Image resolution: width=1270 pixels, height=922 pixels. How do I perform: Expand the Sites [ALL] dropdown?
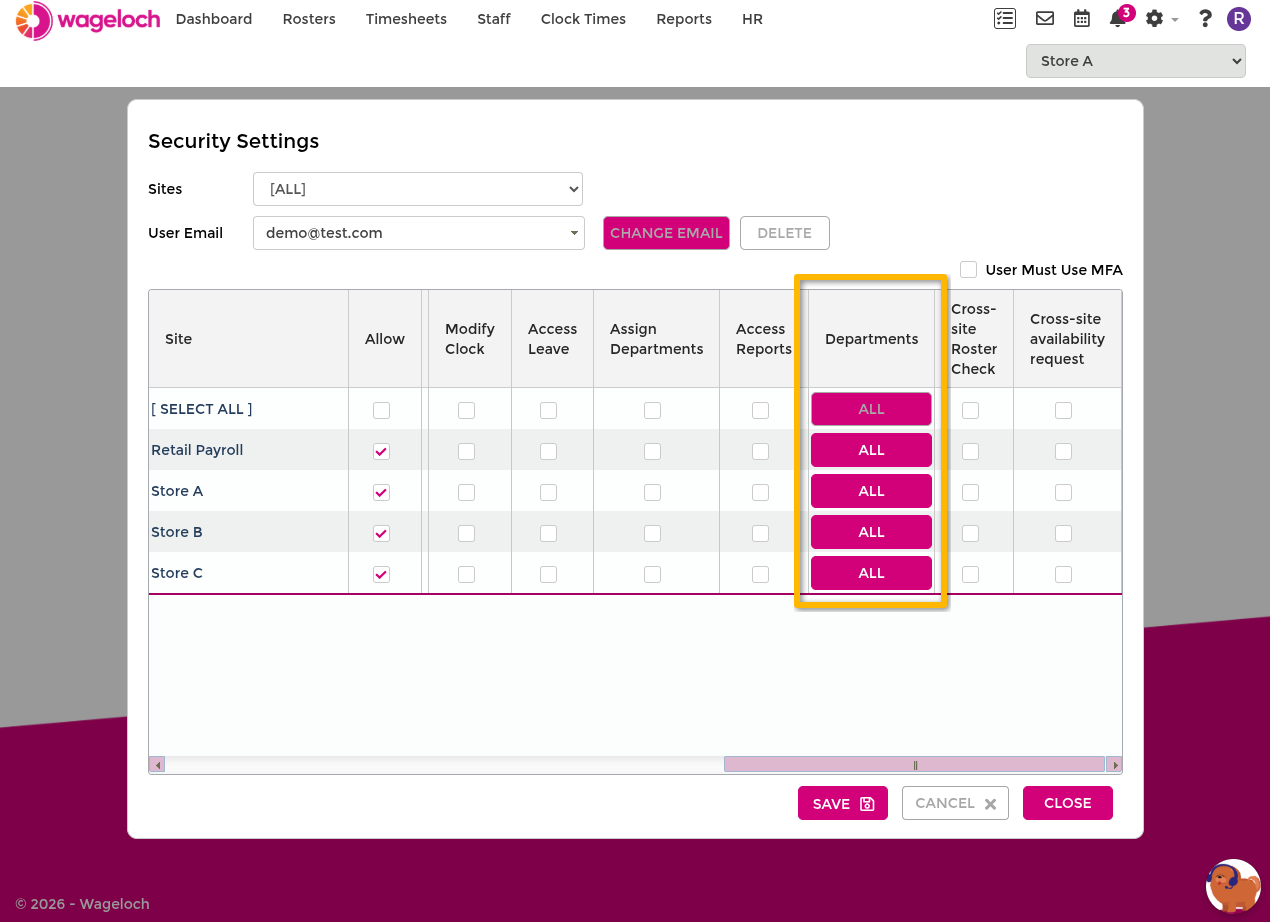(418, 189)
